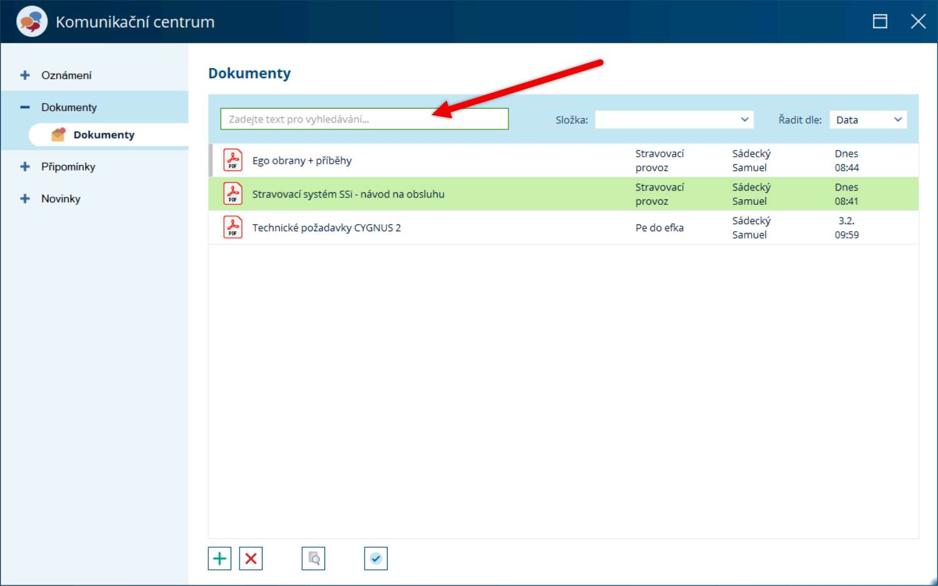Select Stravovací systém SSi - návod na obsluhu
Viewport: 938px width, 586px height.
click(x=348, y=194)
